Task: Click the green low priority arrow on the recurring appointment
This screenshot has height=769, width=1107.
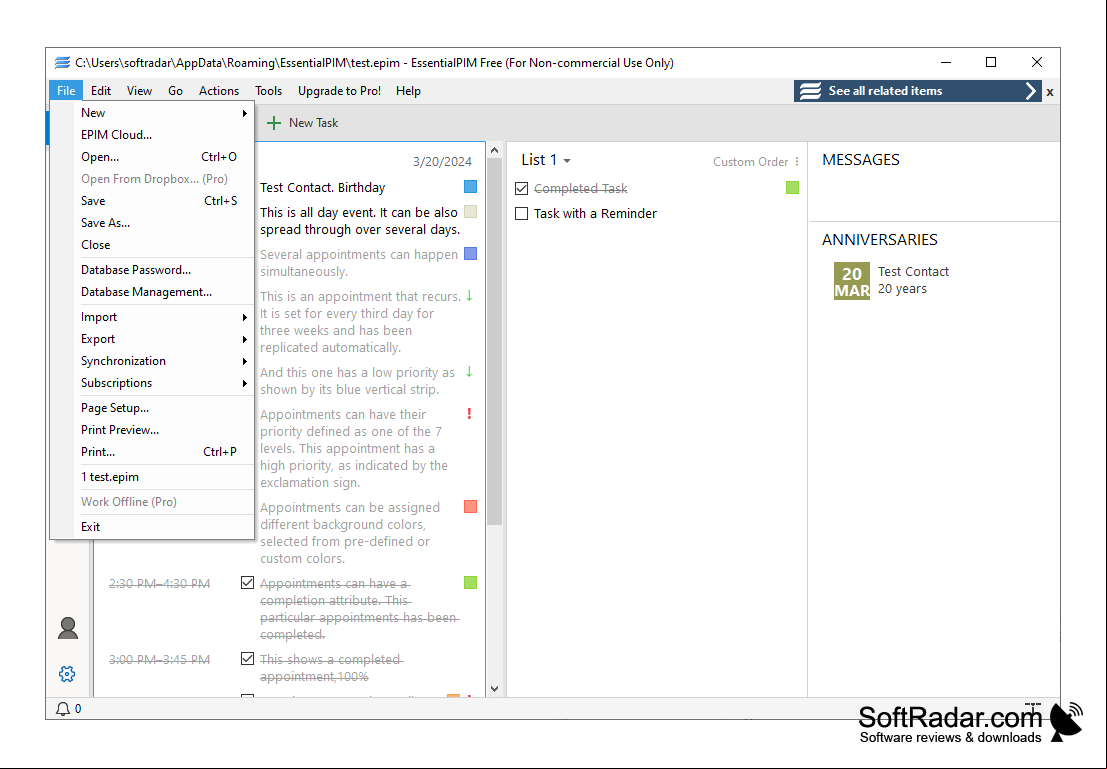Action: coord(469,296)
